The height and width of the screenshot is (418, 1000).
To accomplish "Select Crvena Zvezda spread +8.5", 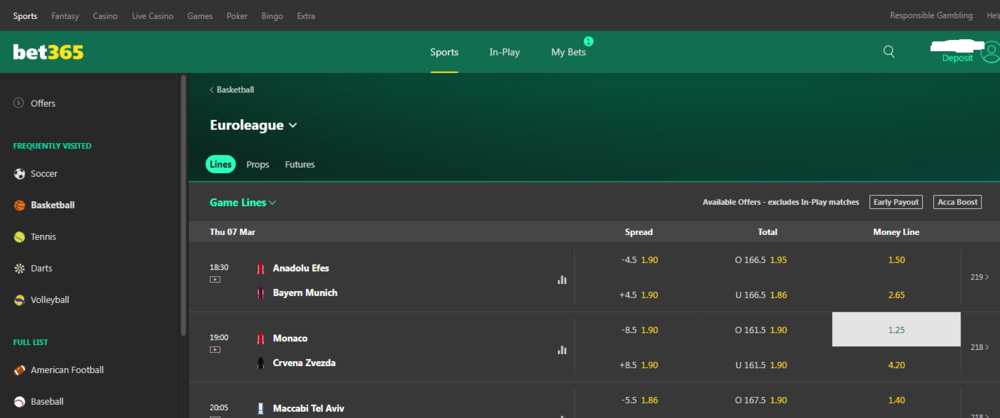I will (x=639, y=365).
